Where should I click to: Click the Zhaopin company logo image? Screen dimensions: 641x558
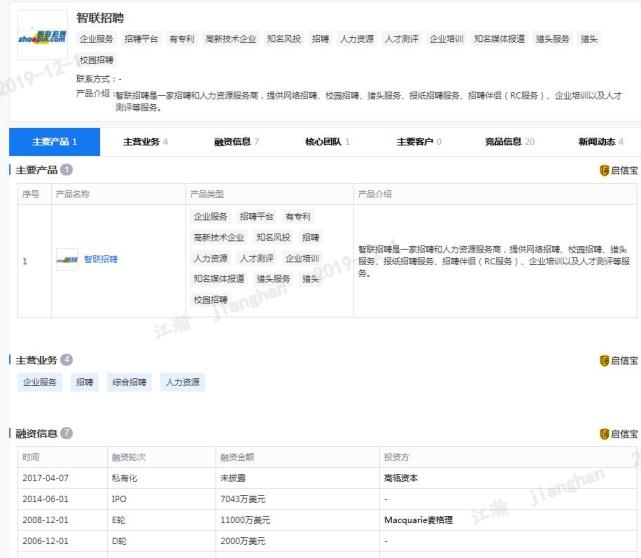click(42, 35)
